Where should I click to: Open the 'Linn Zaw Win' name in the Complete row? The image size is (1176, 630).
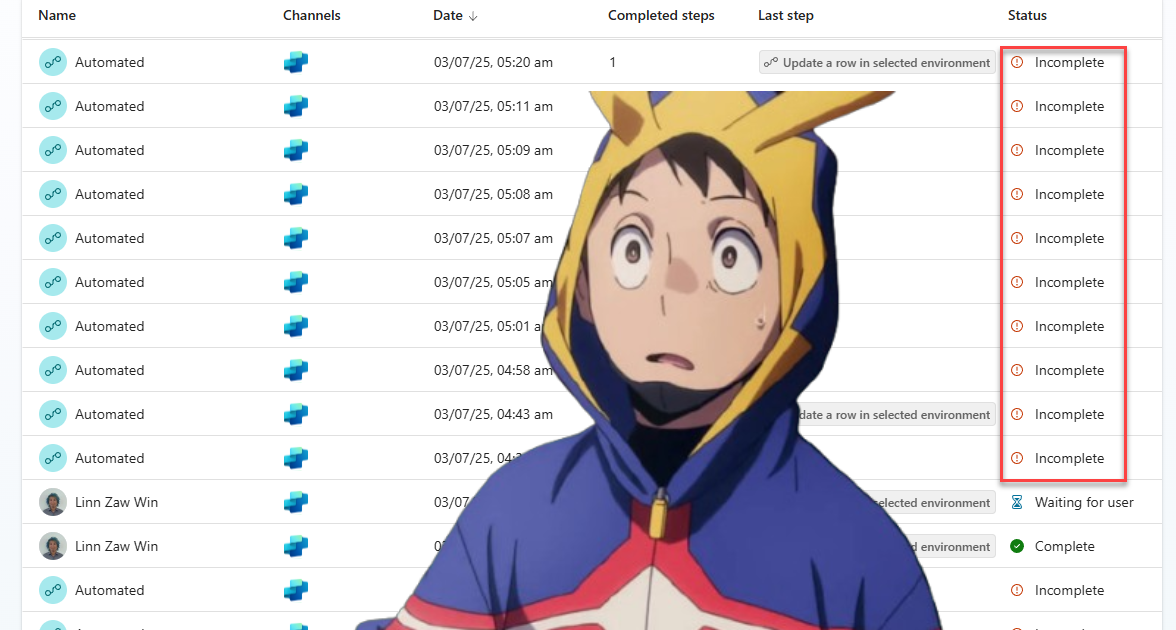116,546
